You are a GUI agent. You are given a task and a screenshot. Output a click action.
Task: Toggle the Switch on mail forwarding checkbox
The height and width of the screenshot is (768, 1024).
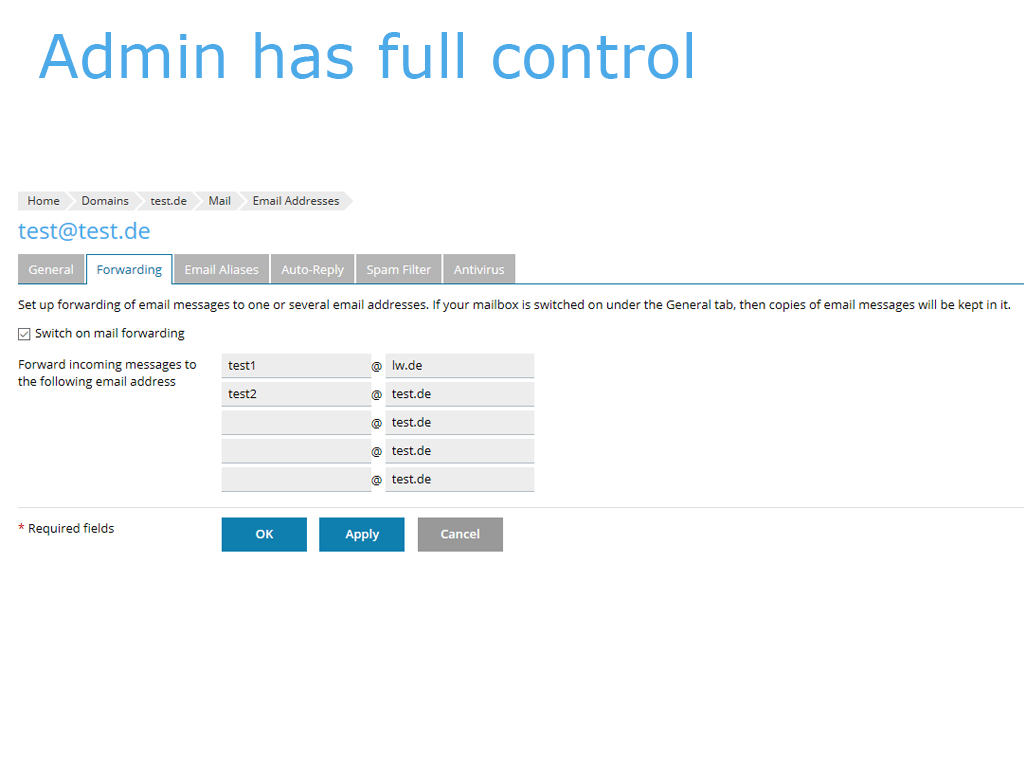pos(24,334)
